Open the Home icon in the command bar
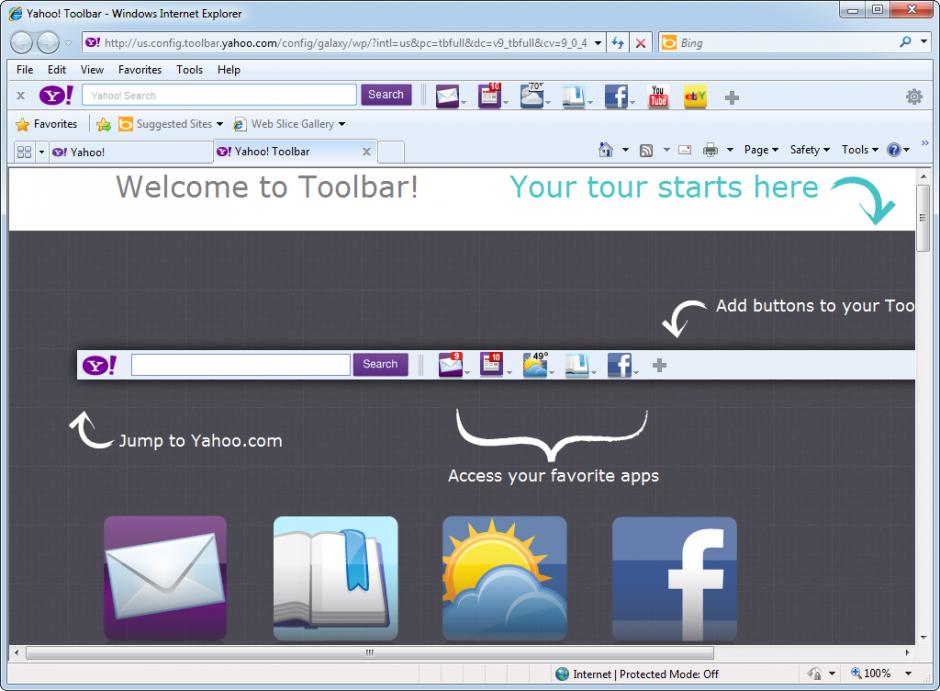This screenshot has width=940, height=691. coord(606,149)
